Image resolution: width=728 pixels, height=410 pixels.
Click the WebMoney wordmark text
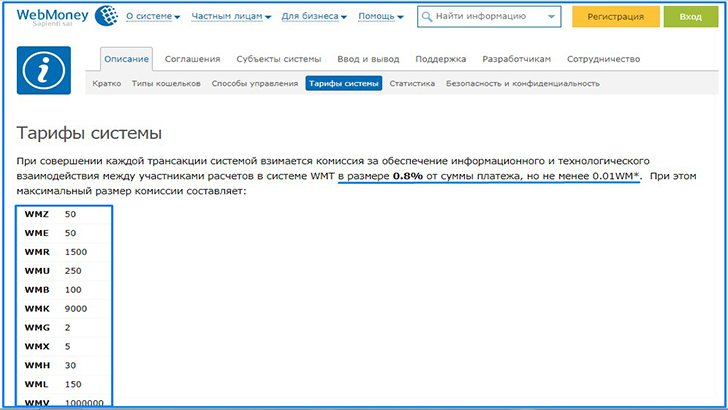[52, 15]
